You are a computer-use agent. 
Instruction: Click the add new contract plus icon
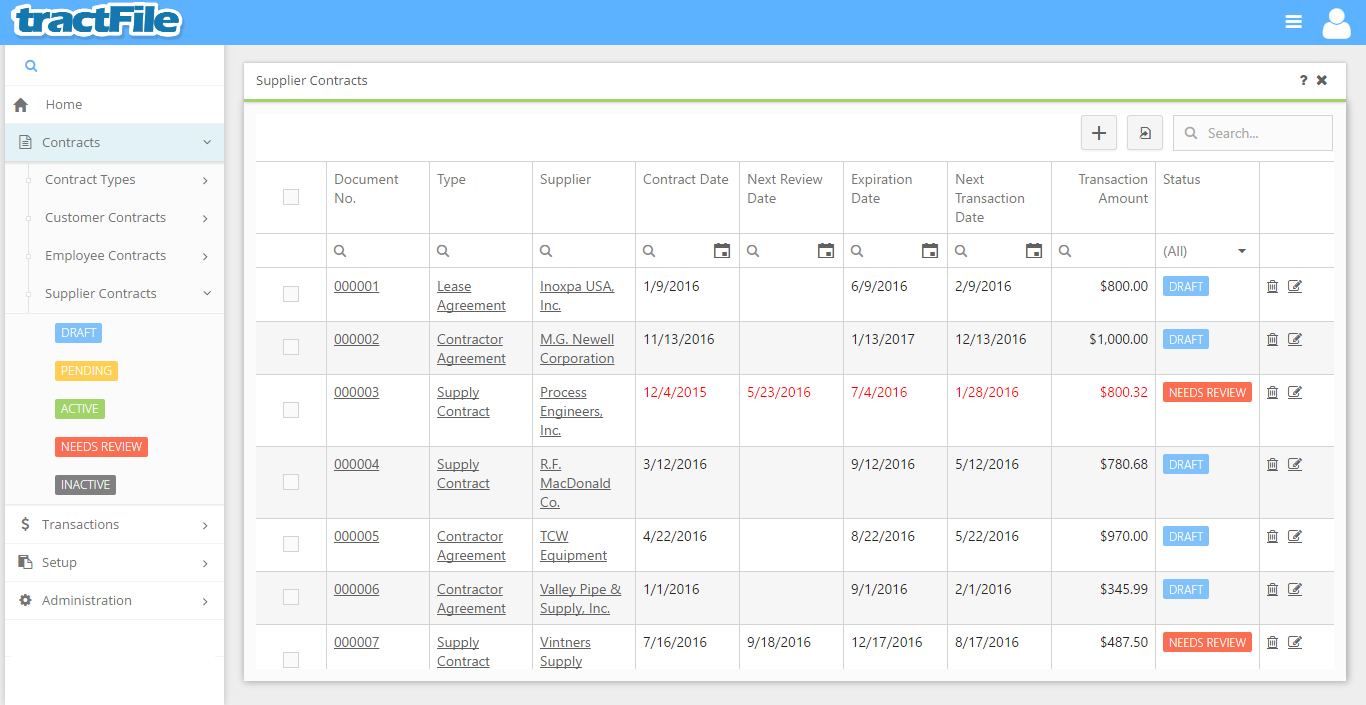tap(1098, 132)
